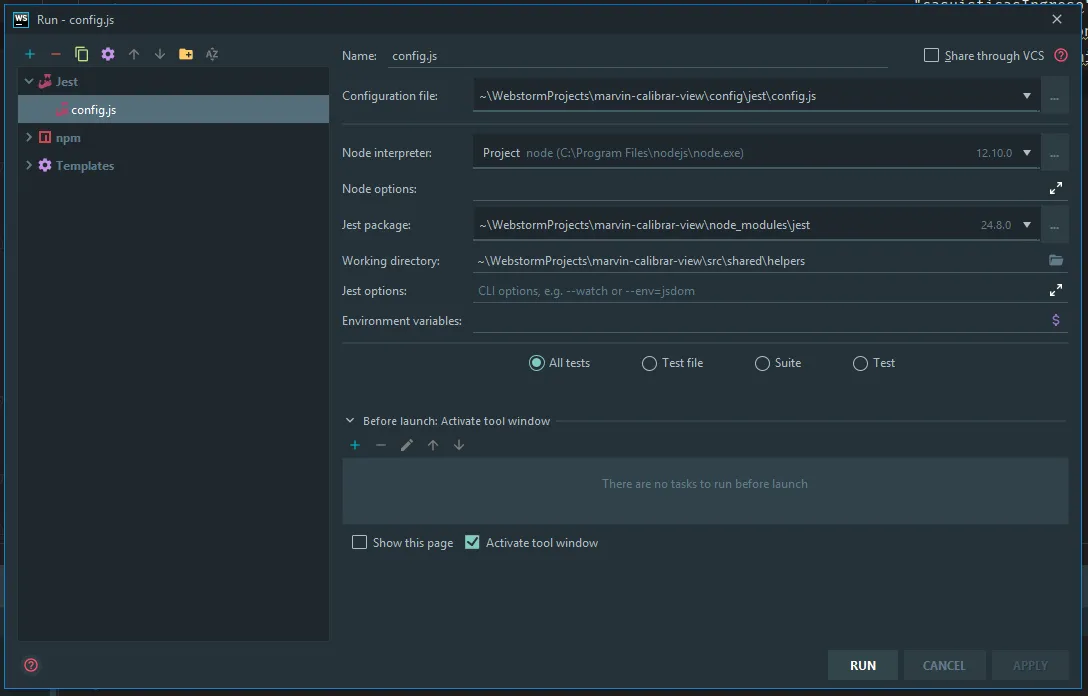Sort configurations alphabetically
The image size is (1088, 696).
212,54
